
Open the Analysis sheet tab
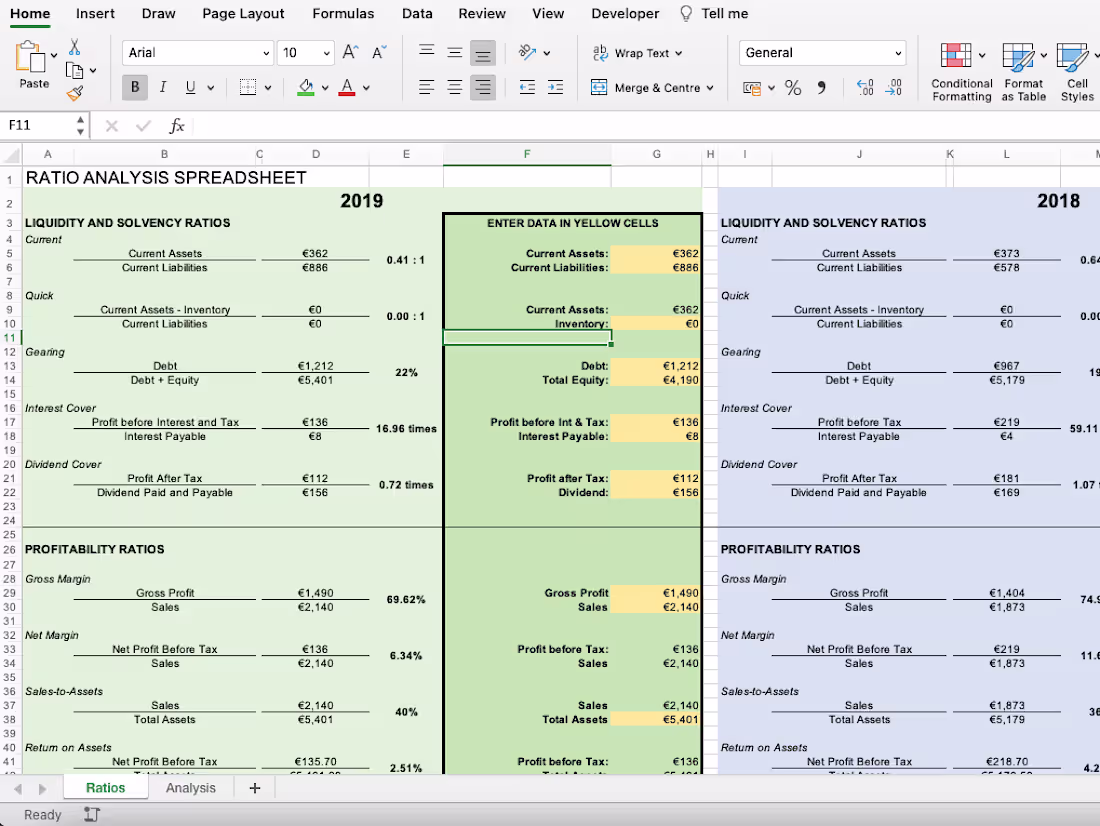[190, 787]
